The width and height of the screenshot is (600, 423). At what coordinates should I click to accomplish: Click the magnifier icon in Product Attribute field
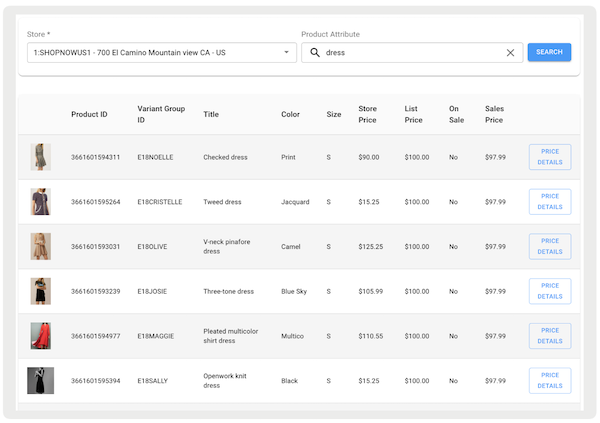(x=315, y=52)
